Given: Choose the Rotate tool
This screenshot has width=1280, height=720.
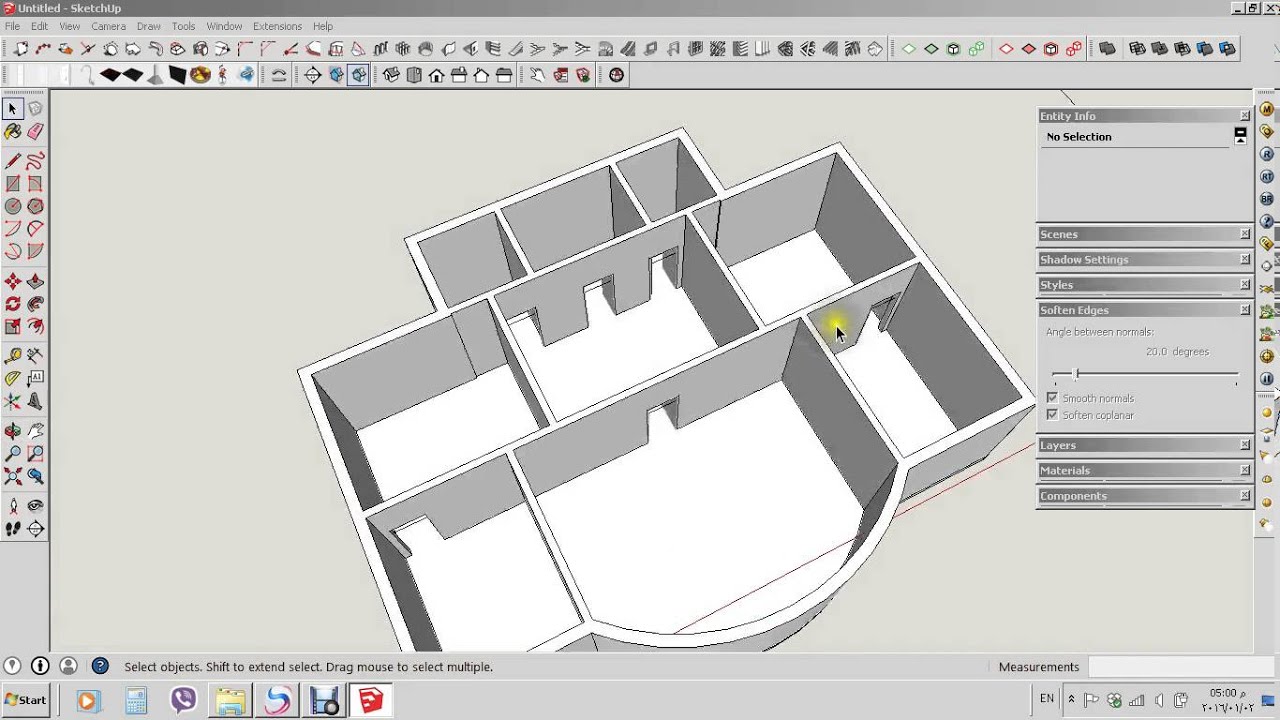Looking at the screenshot, I should click(x=13, y=303).
